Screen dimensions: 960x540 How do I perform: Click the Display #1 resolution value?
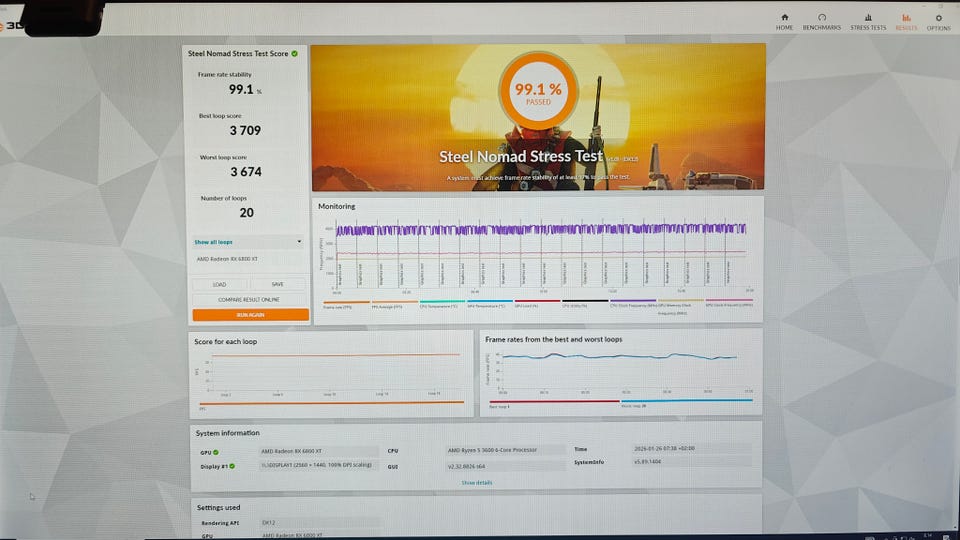coord(318,465)
